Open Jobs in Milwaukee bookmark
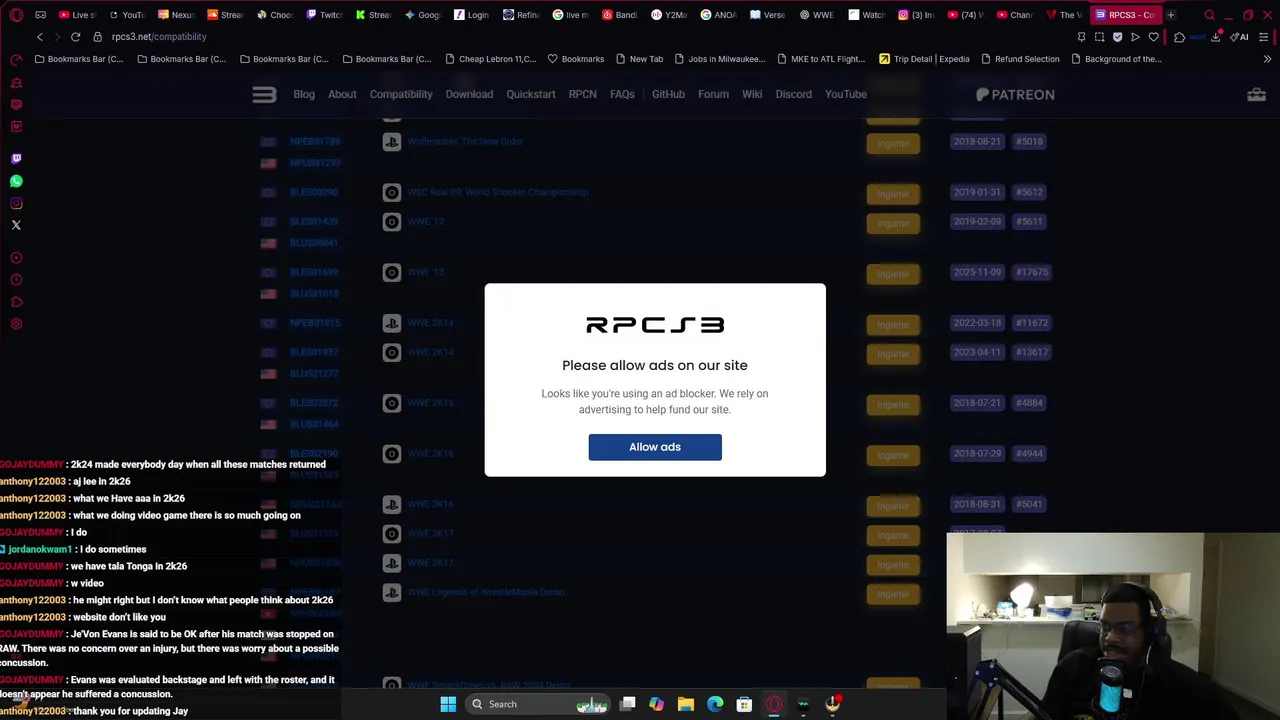This screenshot has height=720, width=1280. pyautogui.click(x=720, y=59)
